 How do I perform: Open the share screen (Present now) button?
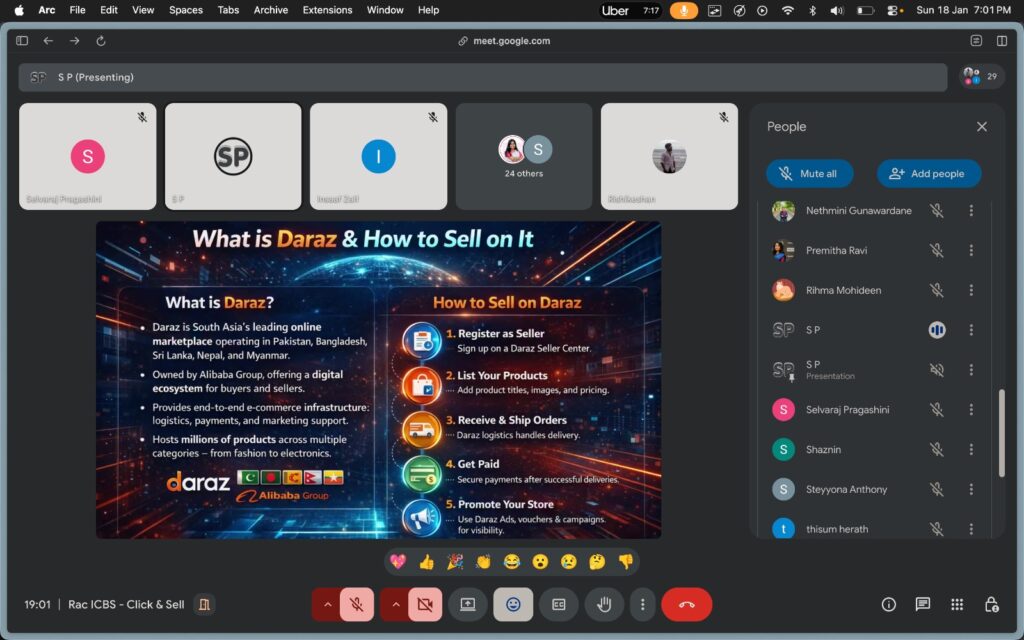tap(467, 604)
